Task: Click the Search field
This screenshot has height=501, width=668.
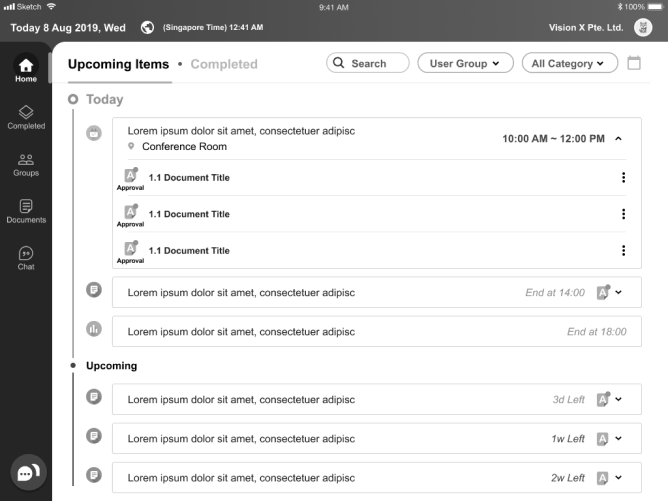Action: tap(368, 63)
